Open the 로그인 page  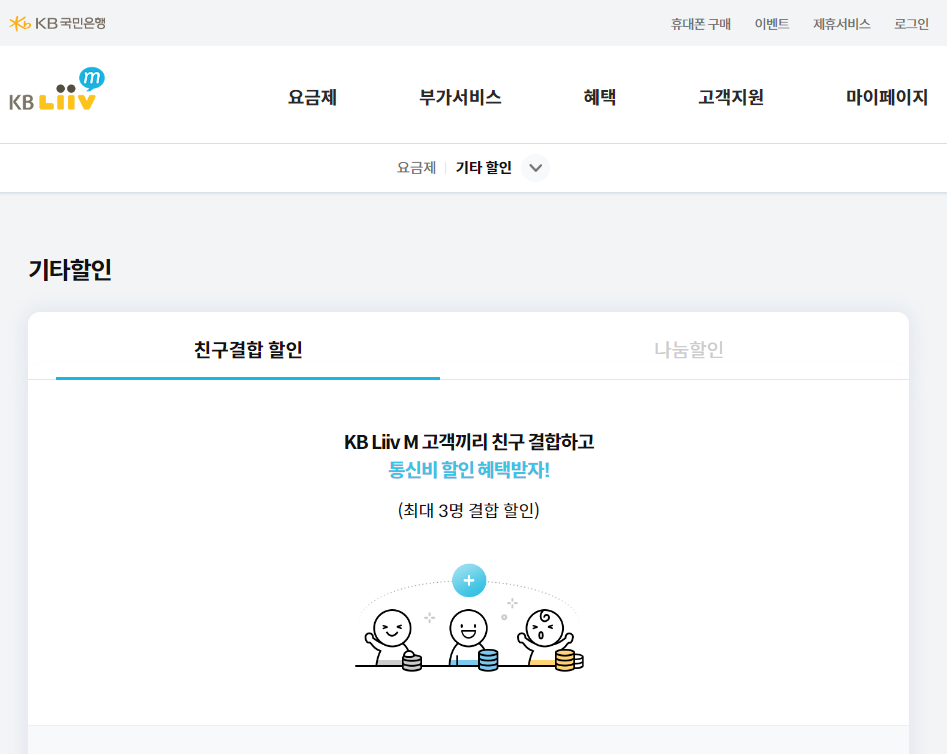[x=911, y=23]
